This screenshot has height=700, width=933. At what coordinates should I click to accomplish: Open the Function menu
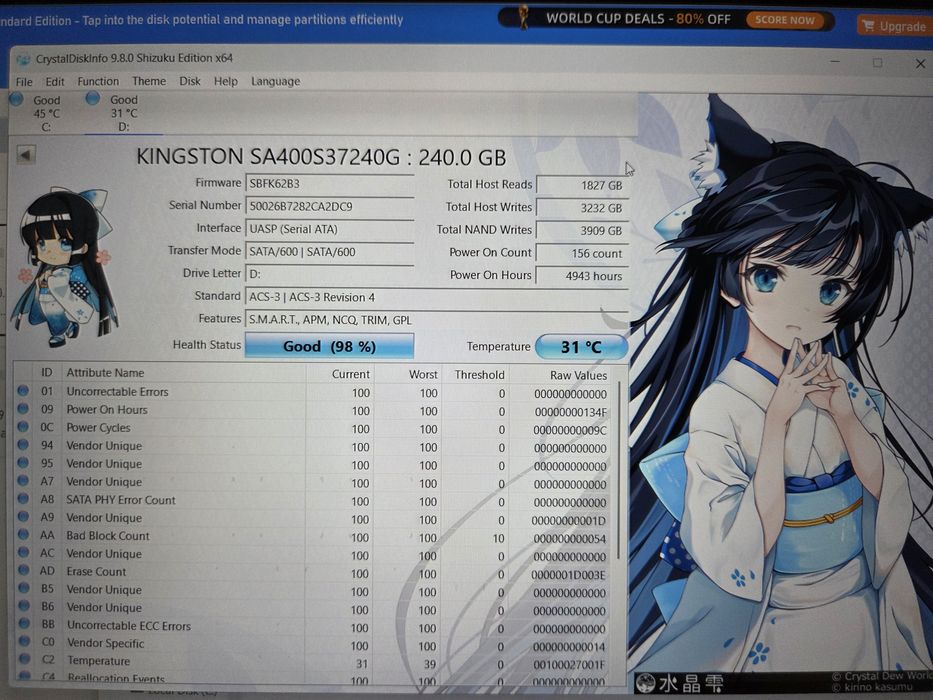[98, 81]
